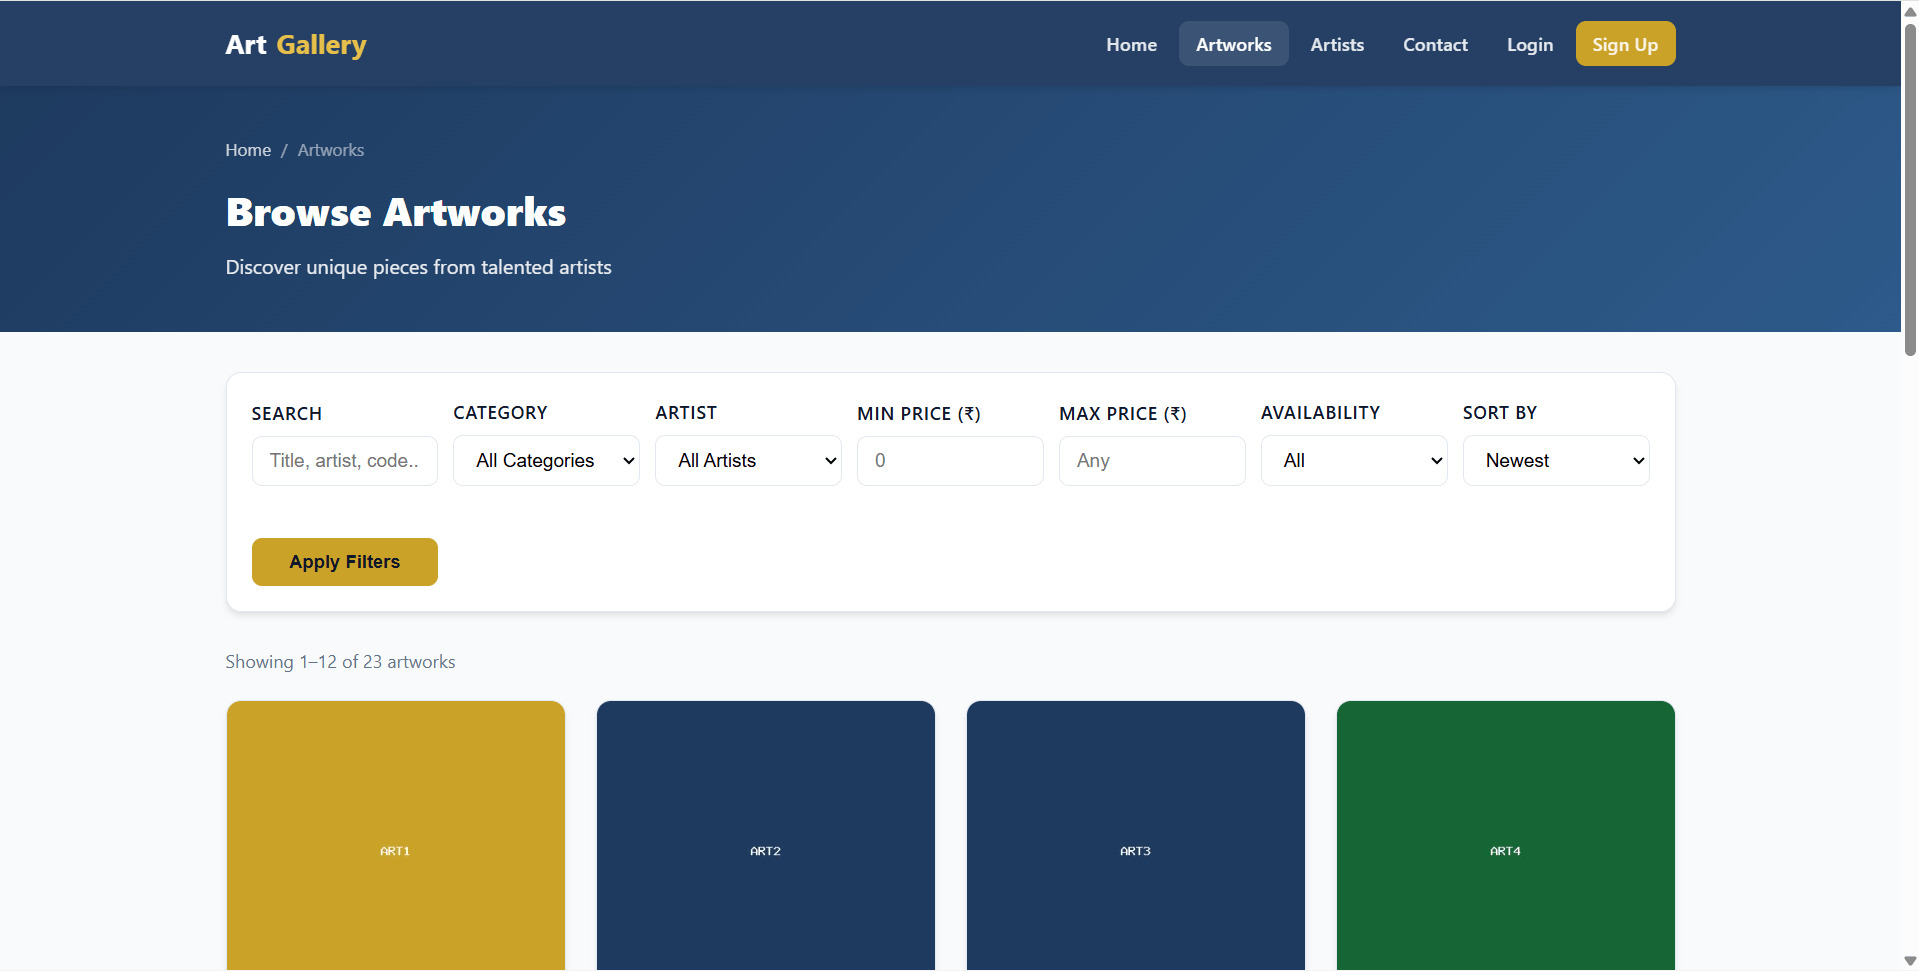Click the page scrollbar down arrow
This screenshot has width=1919, height=971.
[1910, 961]
